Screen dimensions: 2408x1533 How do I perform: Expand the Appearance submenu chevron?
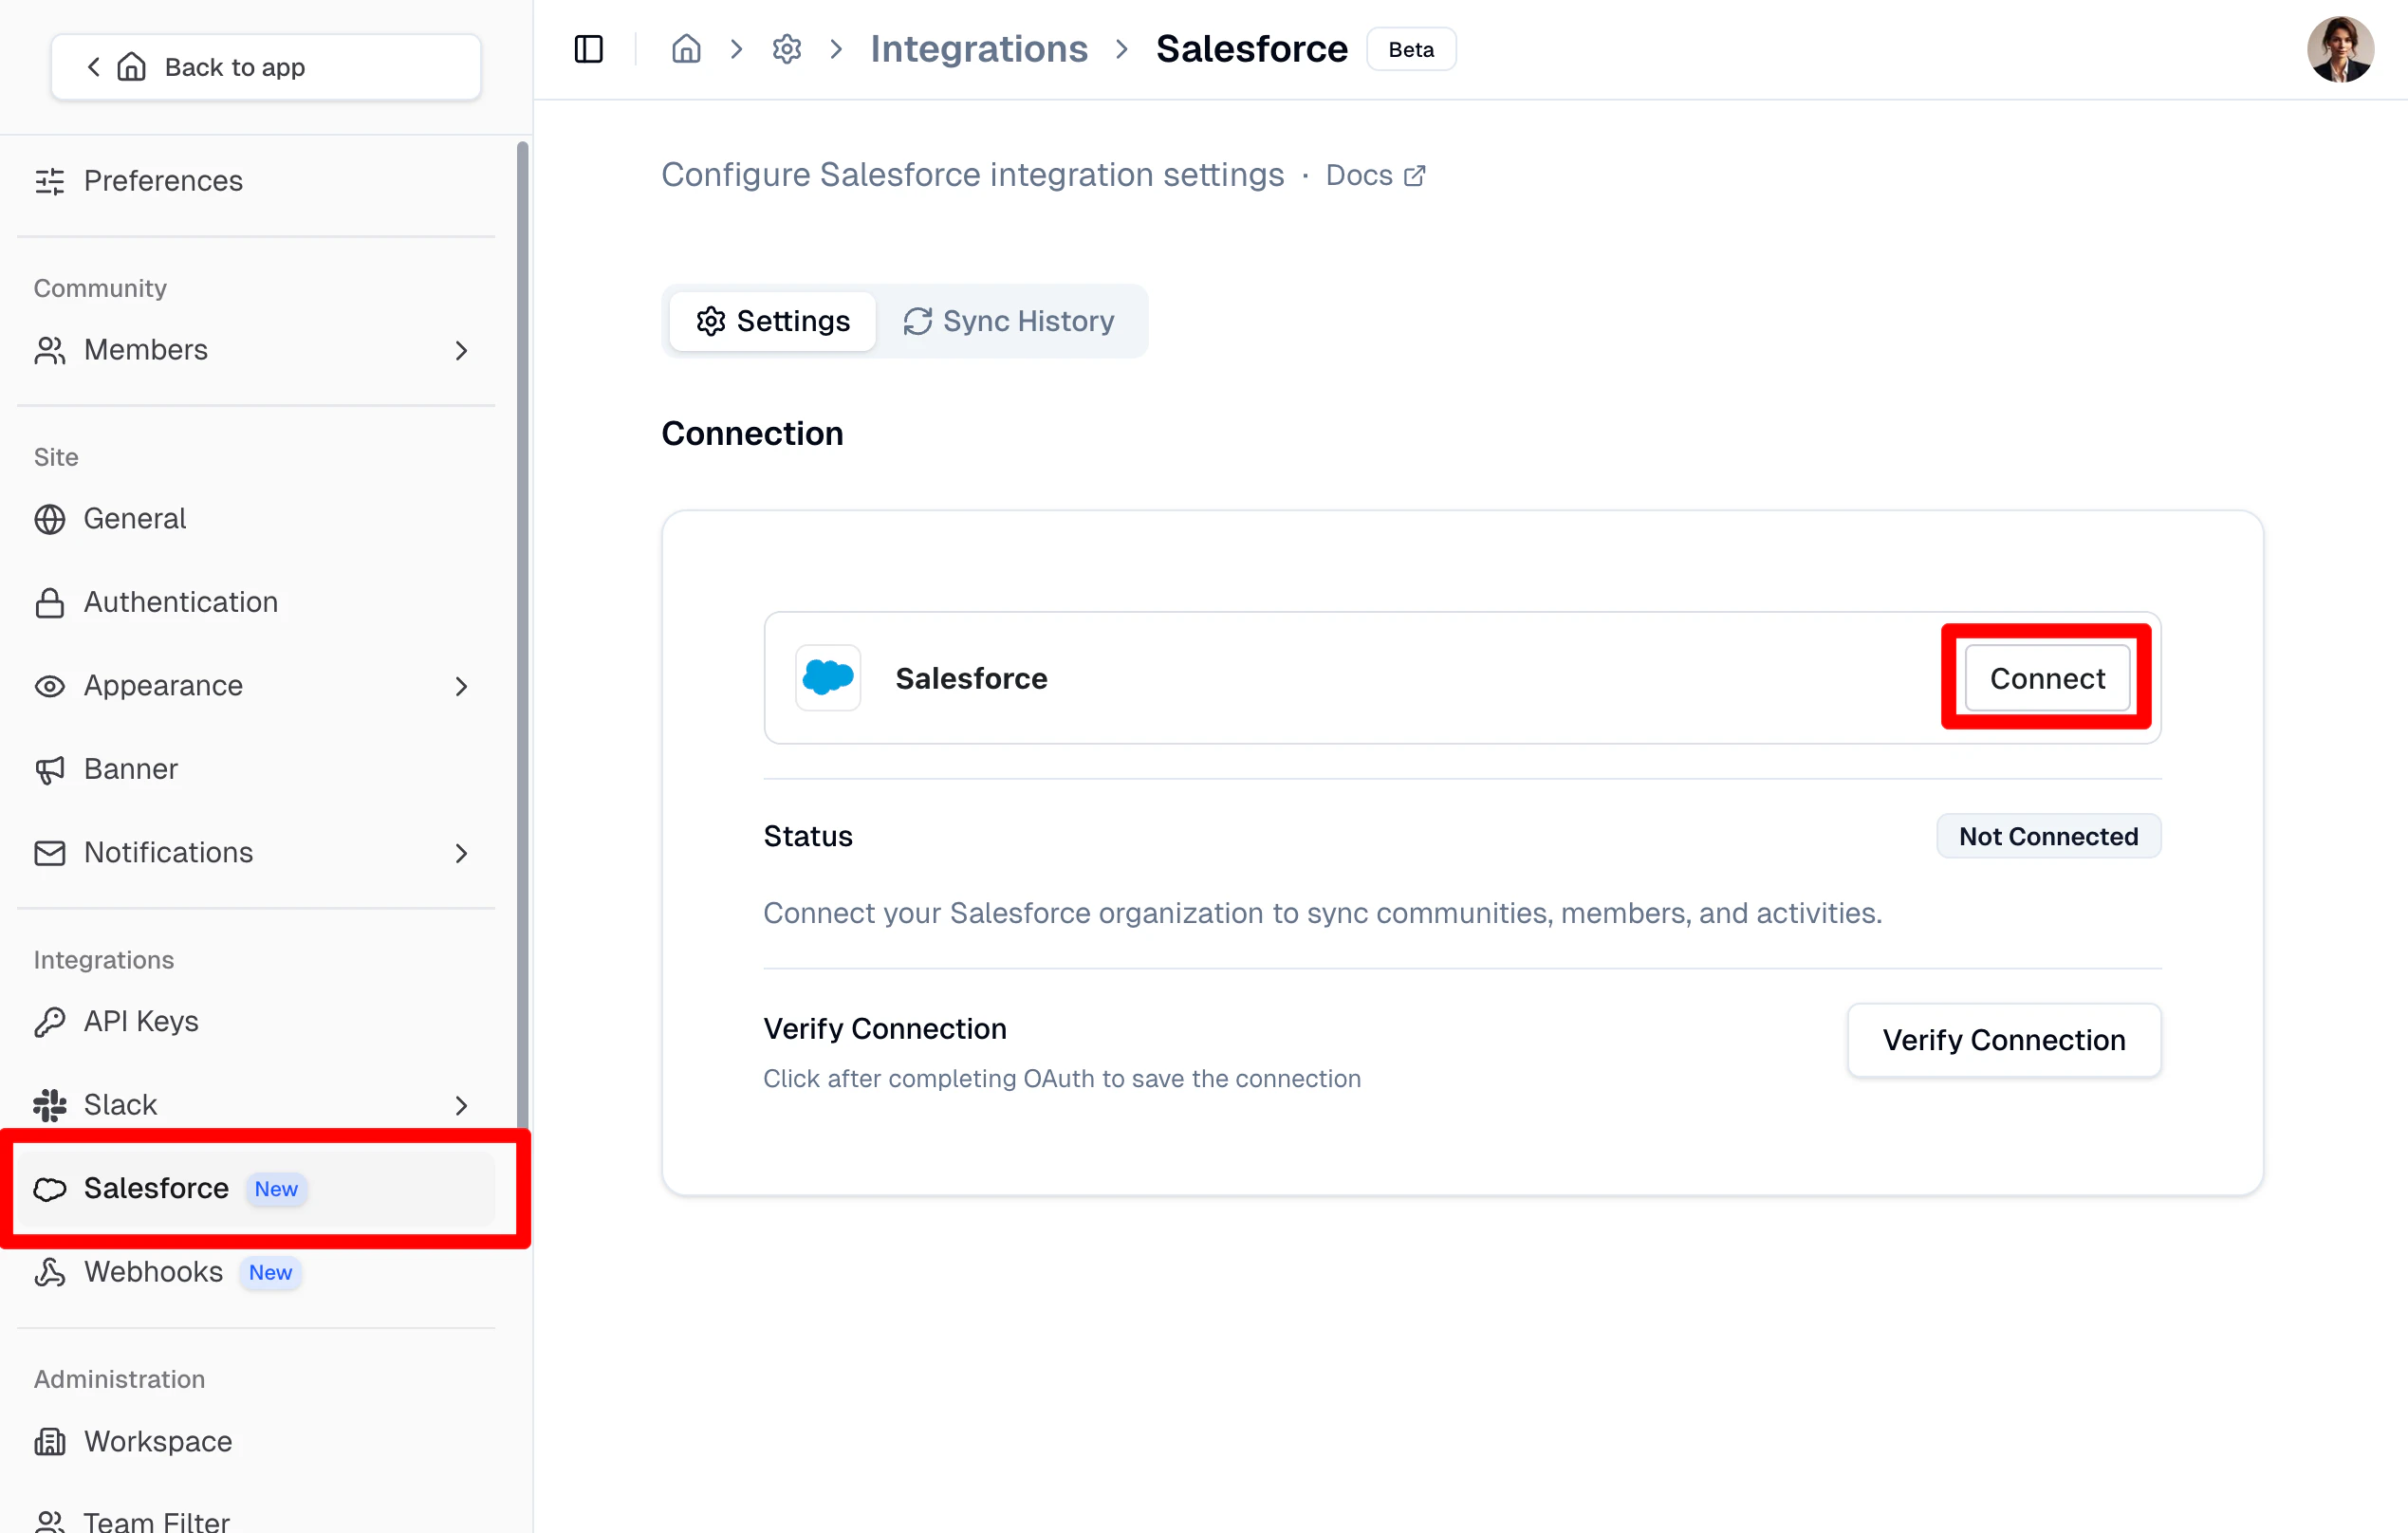coord(461,686)
